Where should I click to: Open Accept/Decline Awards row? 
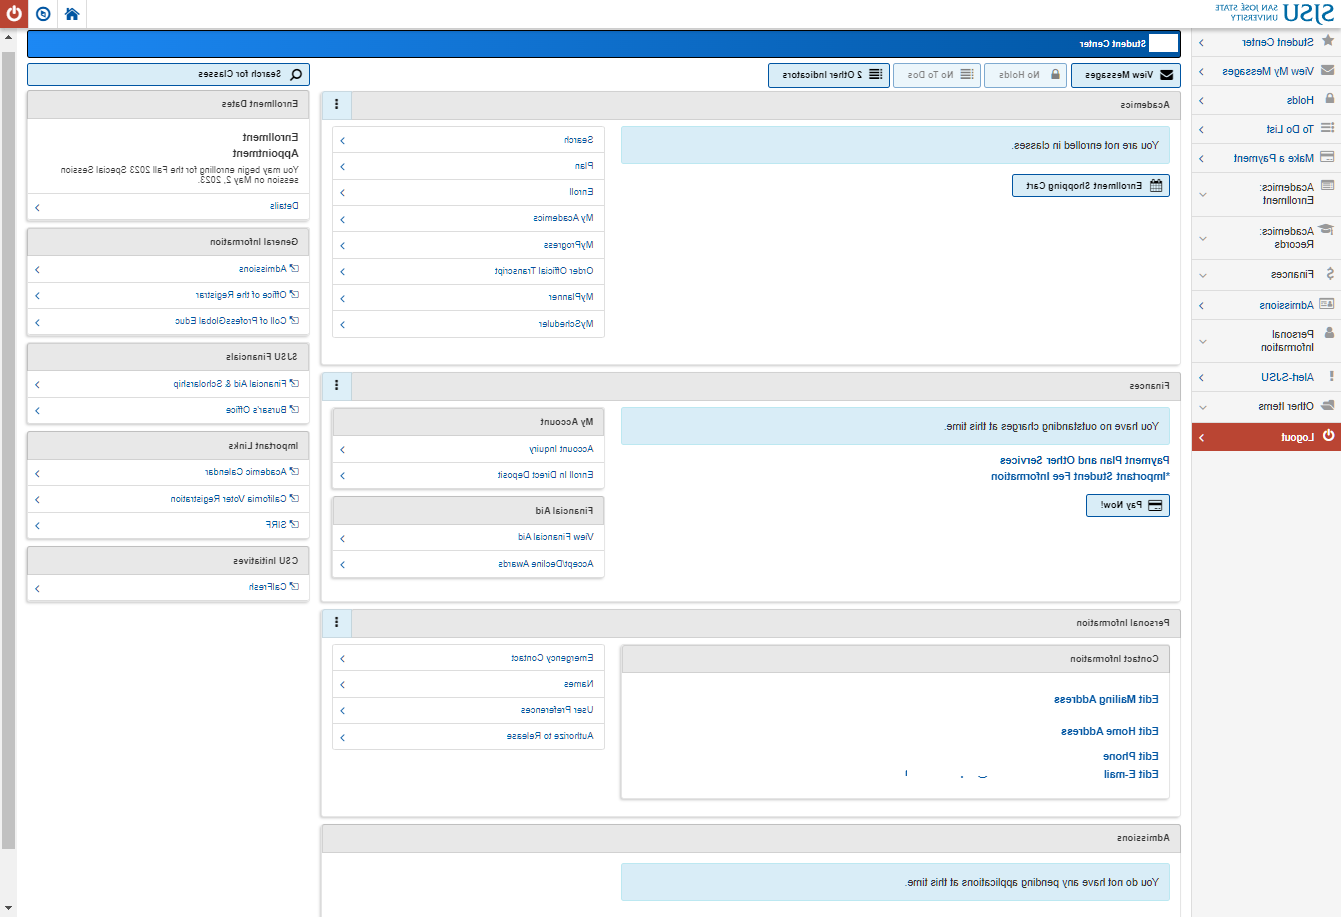pos(468,564)
